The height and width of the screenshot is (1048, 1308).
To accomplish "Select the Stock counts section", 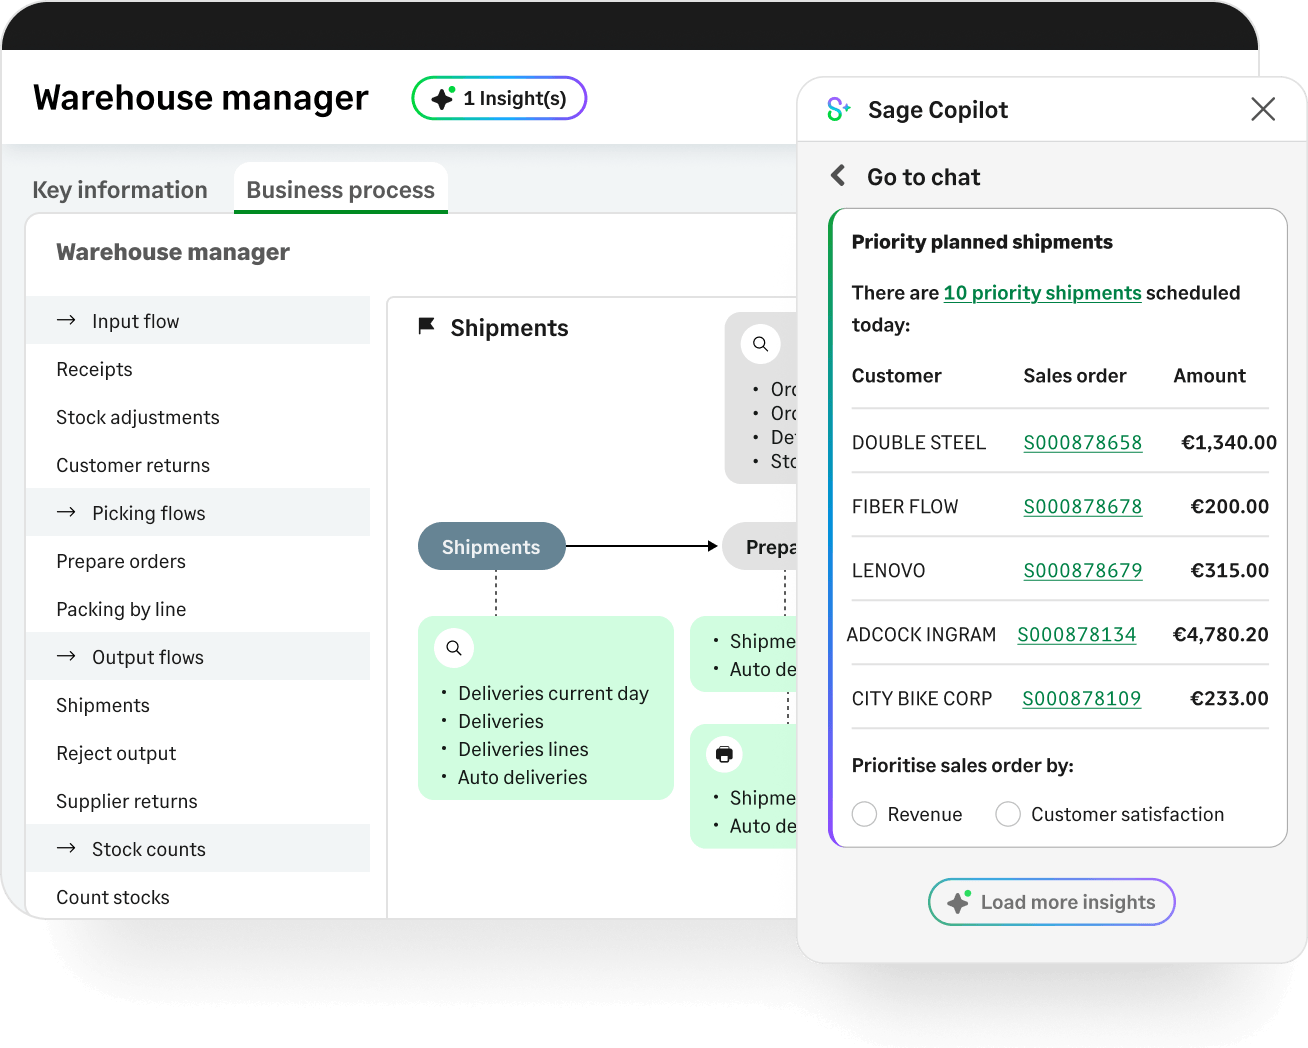I will coord(198,848).
